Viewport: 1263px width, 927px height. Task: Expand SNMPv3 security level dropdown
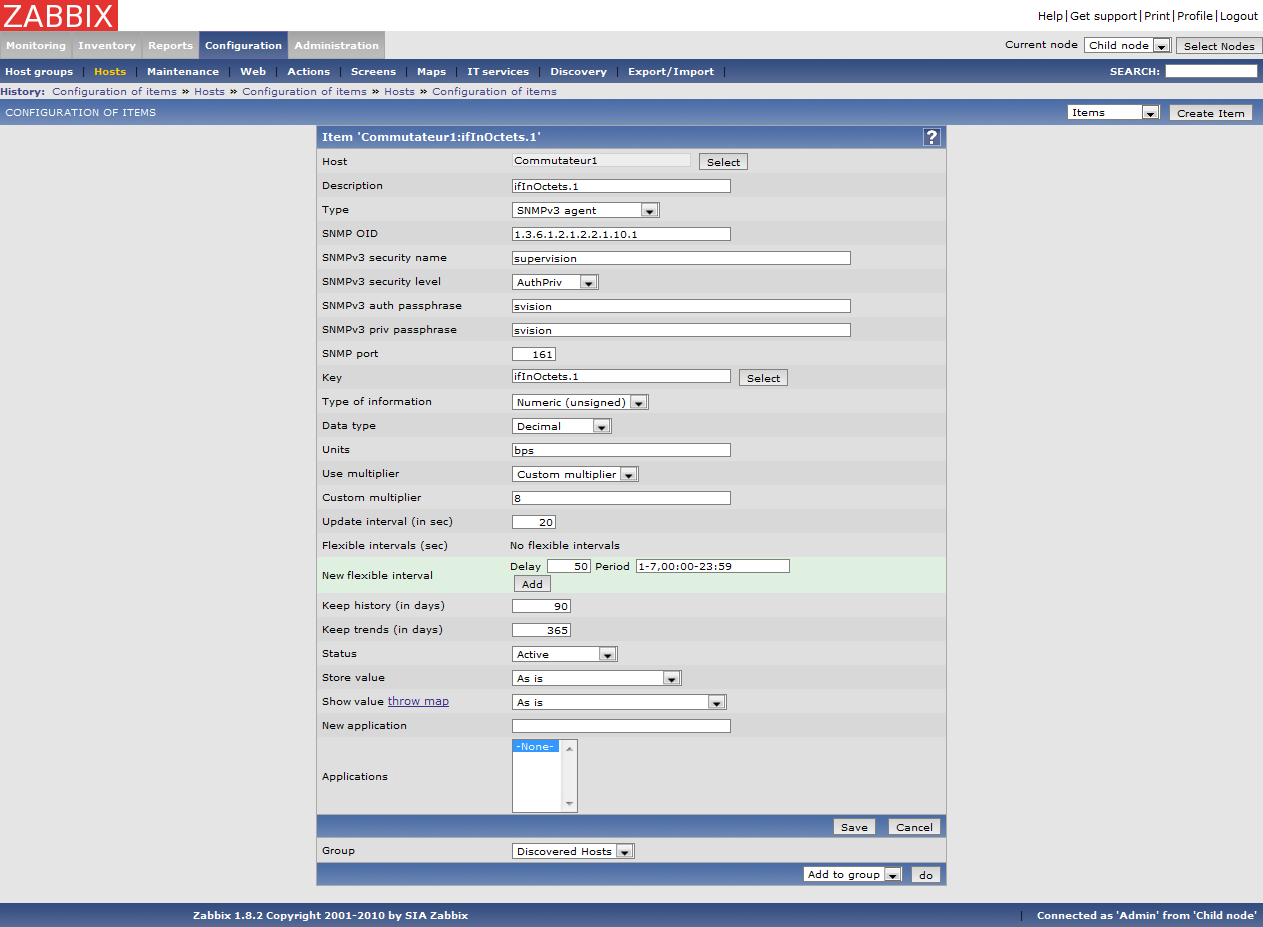[x=555, y=282]
